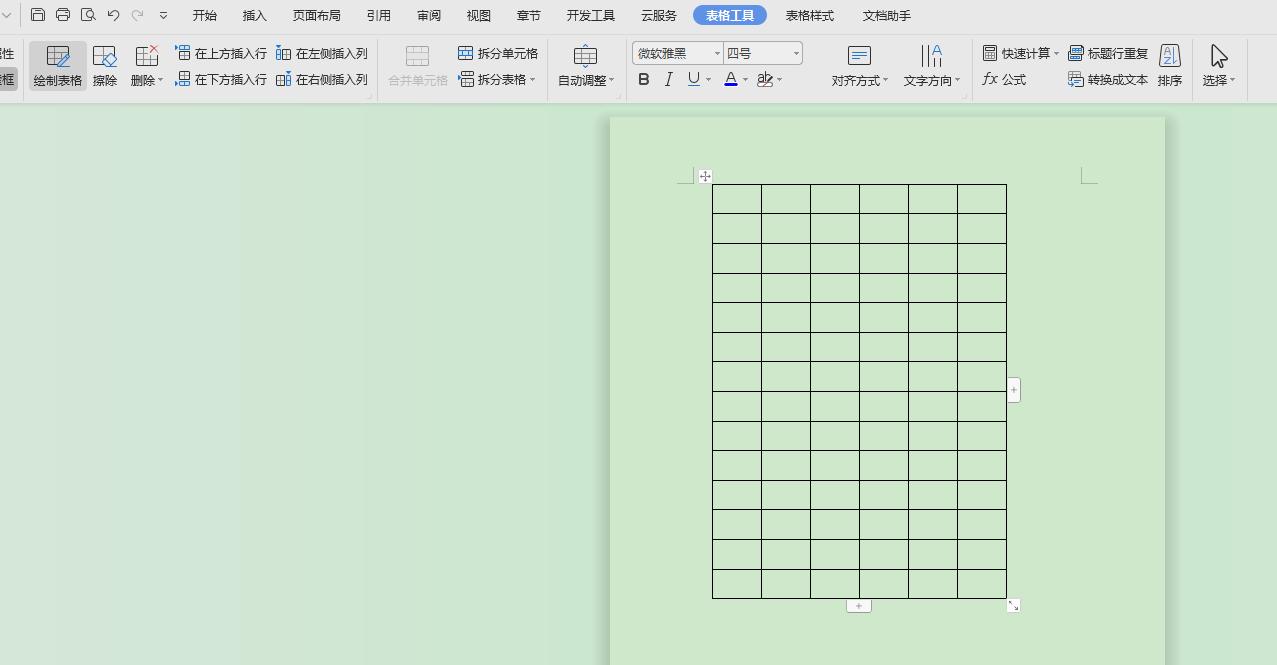1277x665 pixels.
Task: Insert a row above with 在上方插入行
Action: pyautogui.click(x=225, y=52)
